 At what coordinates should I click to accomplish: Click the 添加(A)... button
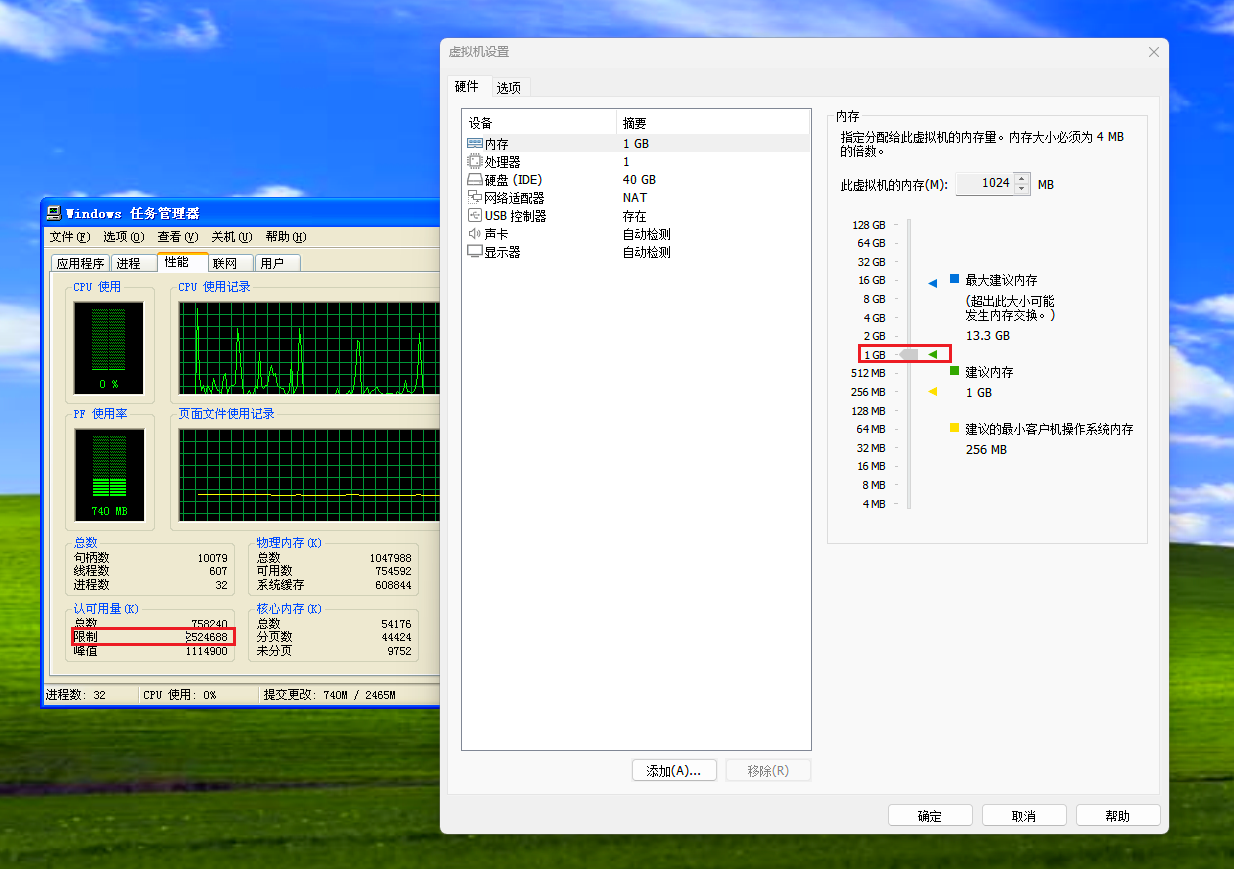[x=674, y=771]
